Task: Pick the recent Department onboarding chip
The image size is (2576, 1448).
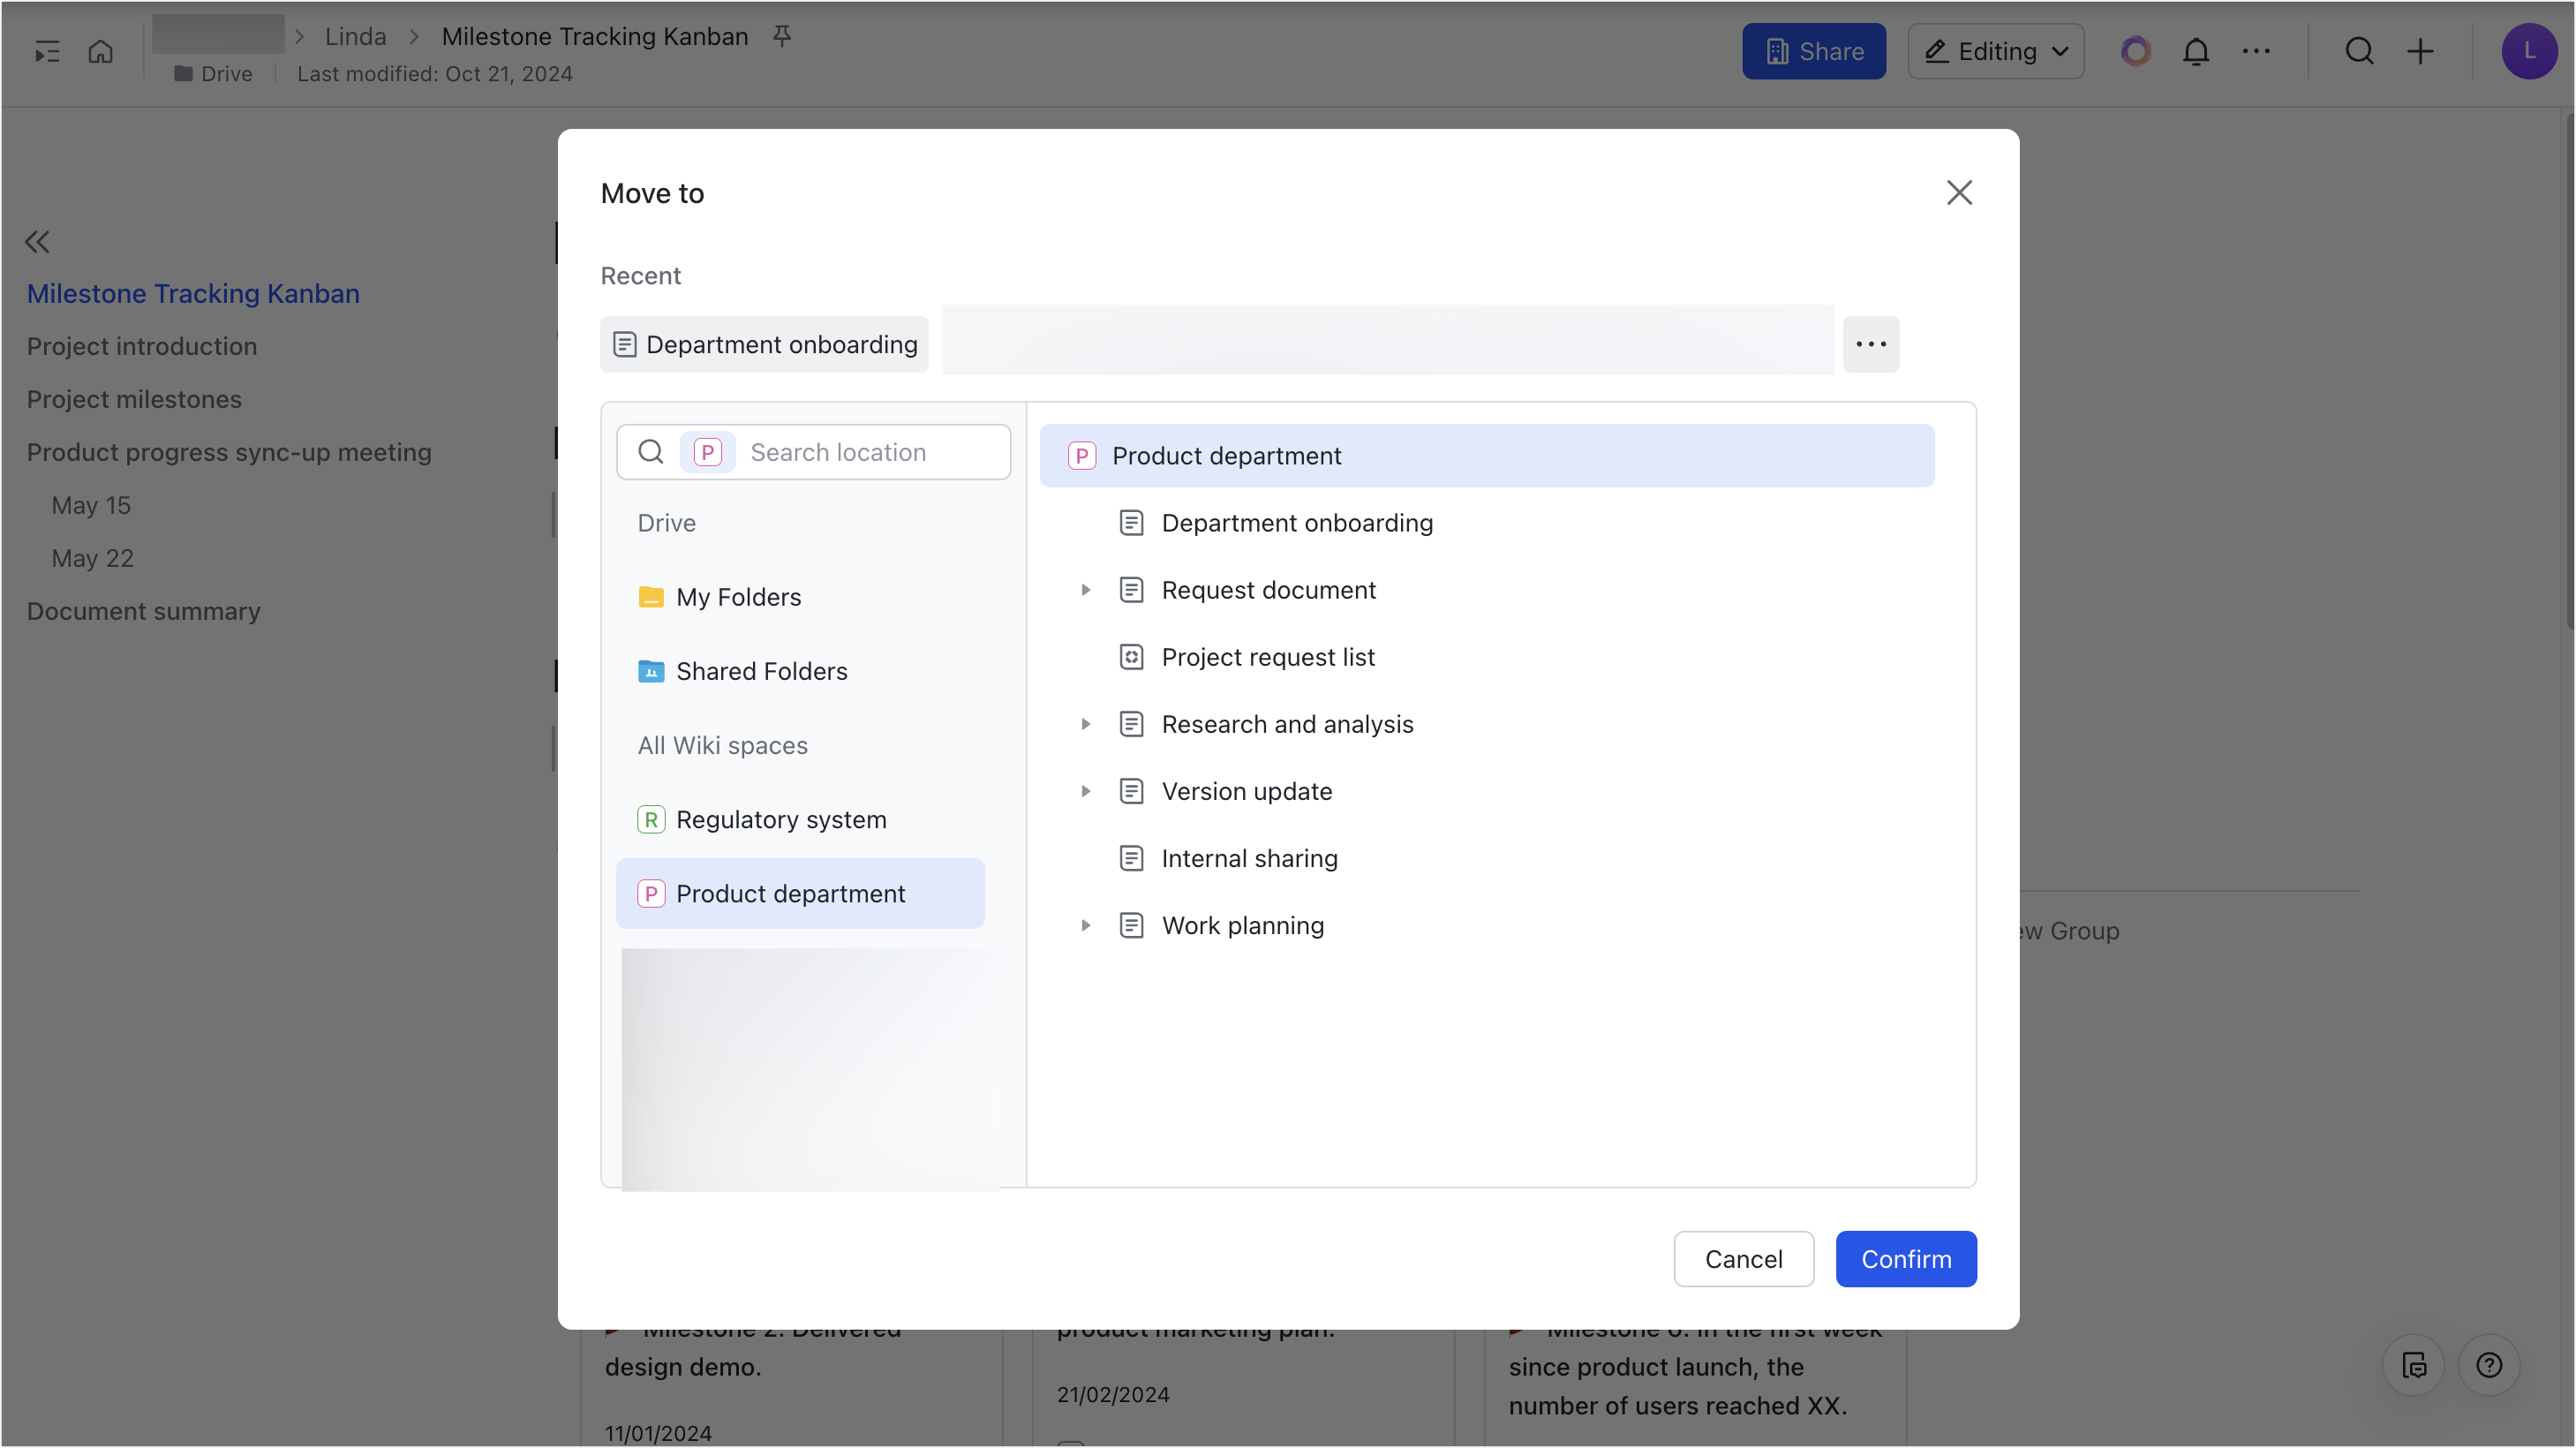Action: click(764, 344)
